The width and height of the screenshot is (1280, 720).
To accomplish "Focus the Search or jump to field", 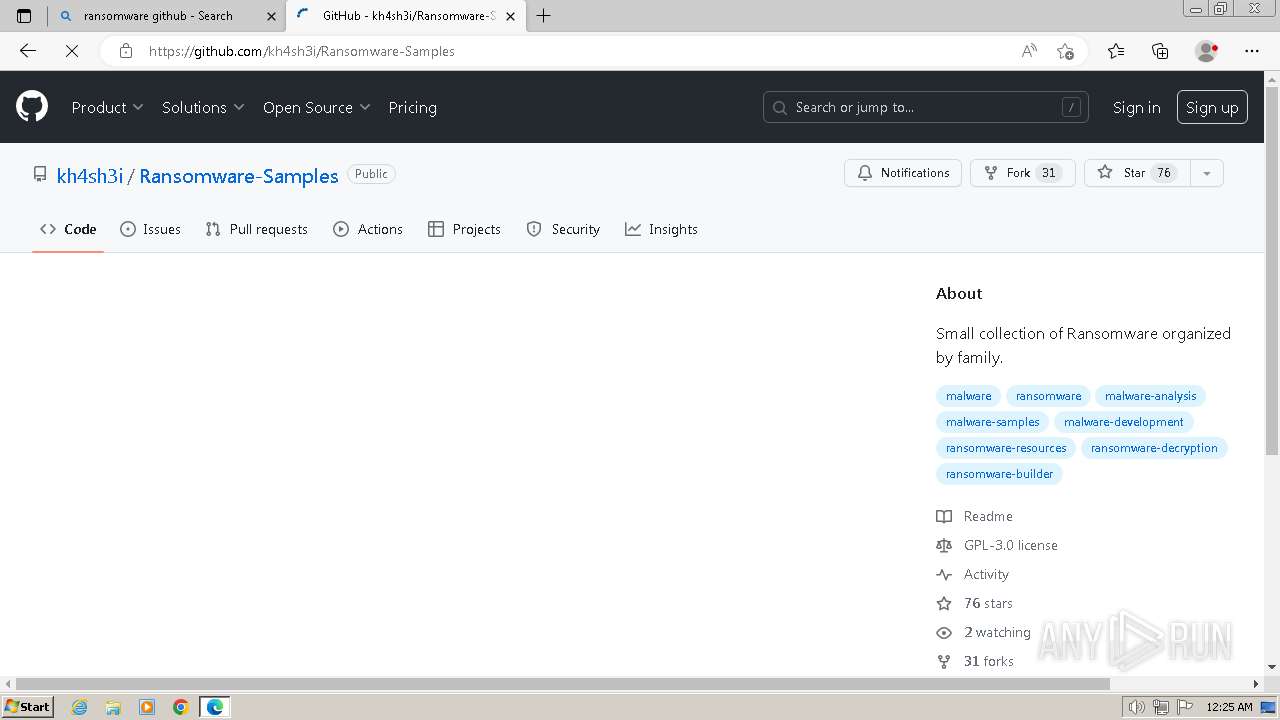I will (x=926, y=107).
